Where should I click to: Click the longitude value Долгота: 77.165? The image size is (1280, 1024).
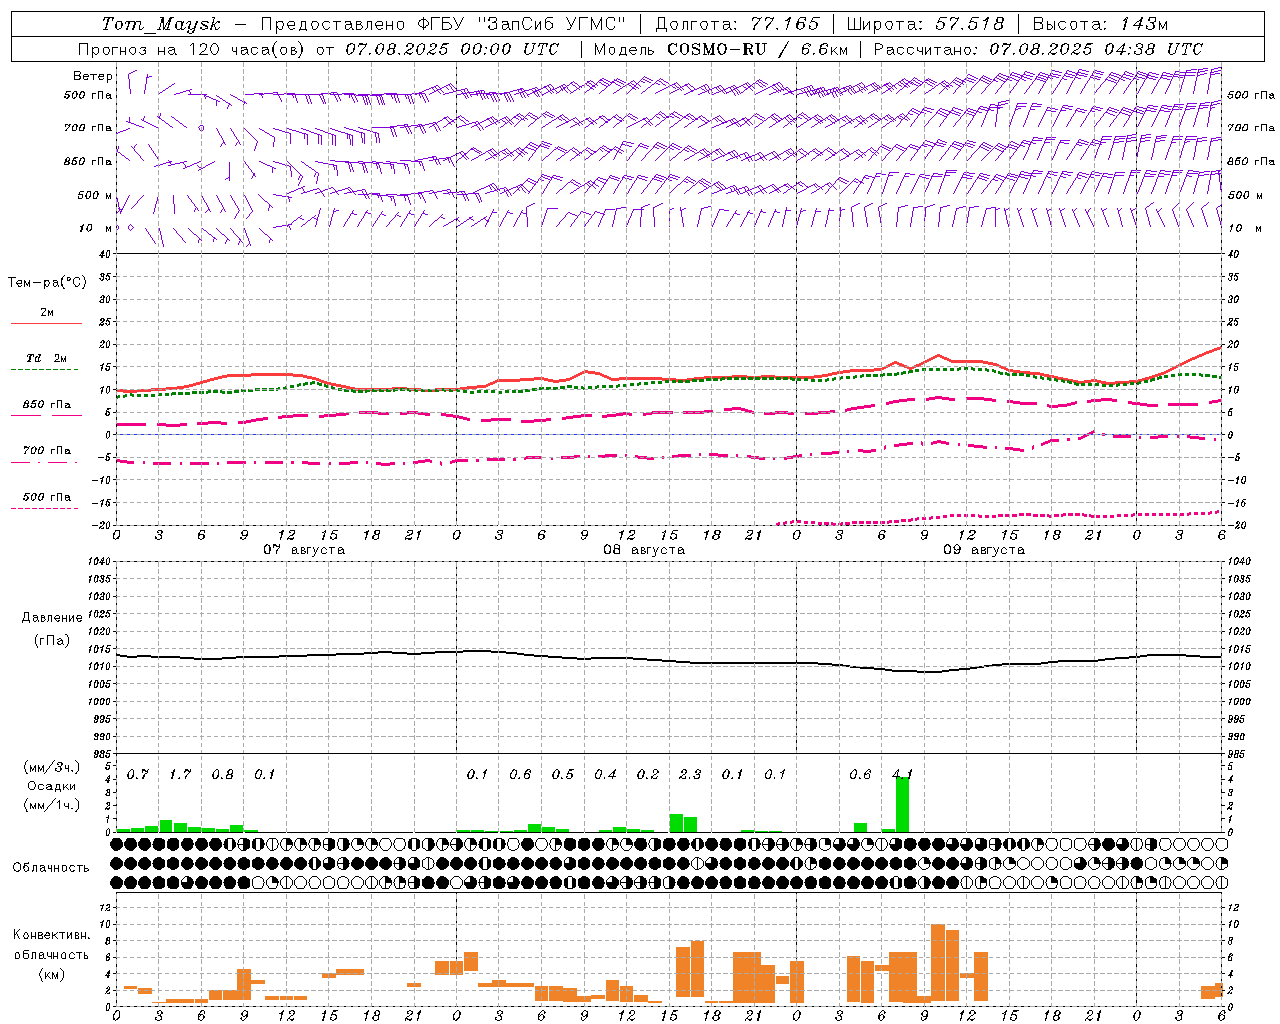[737, 24]
